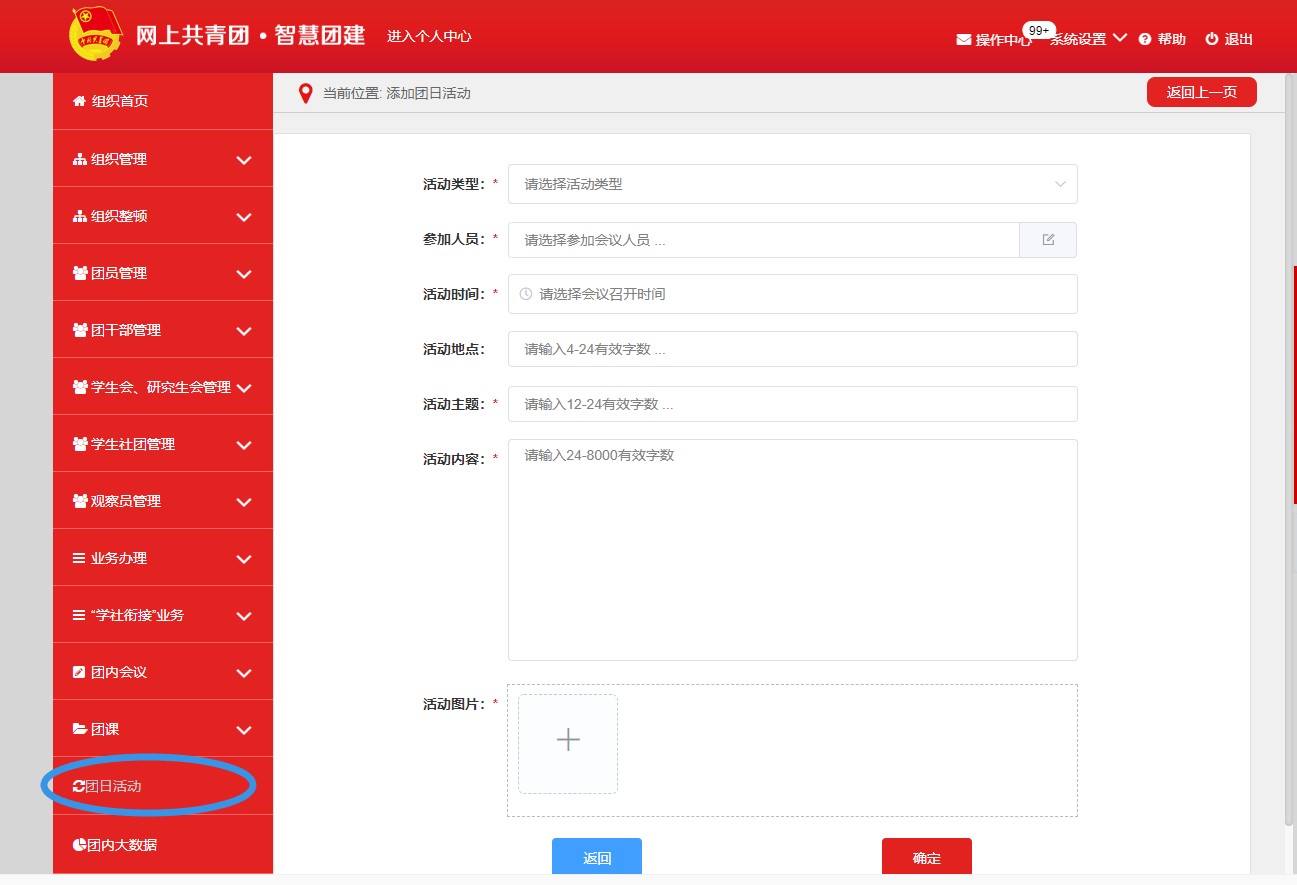1297x885 pixels.
Task: Click the hierarchy icon beside 组织整顿
Action: (x=80, y=216)
